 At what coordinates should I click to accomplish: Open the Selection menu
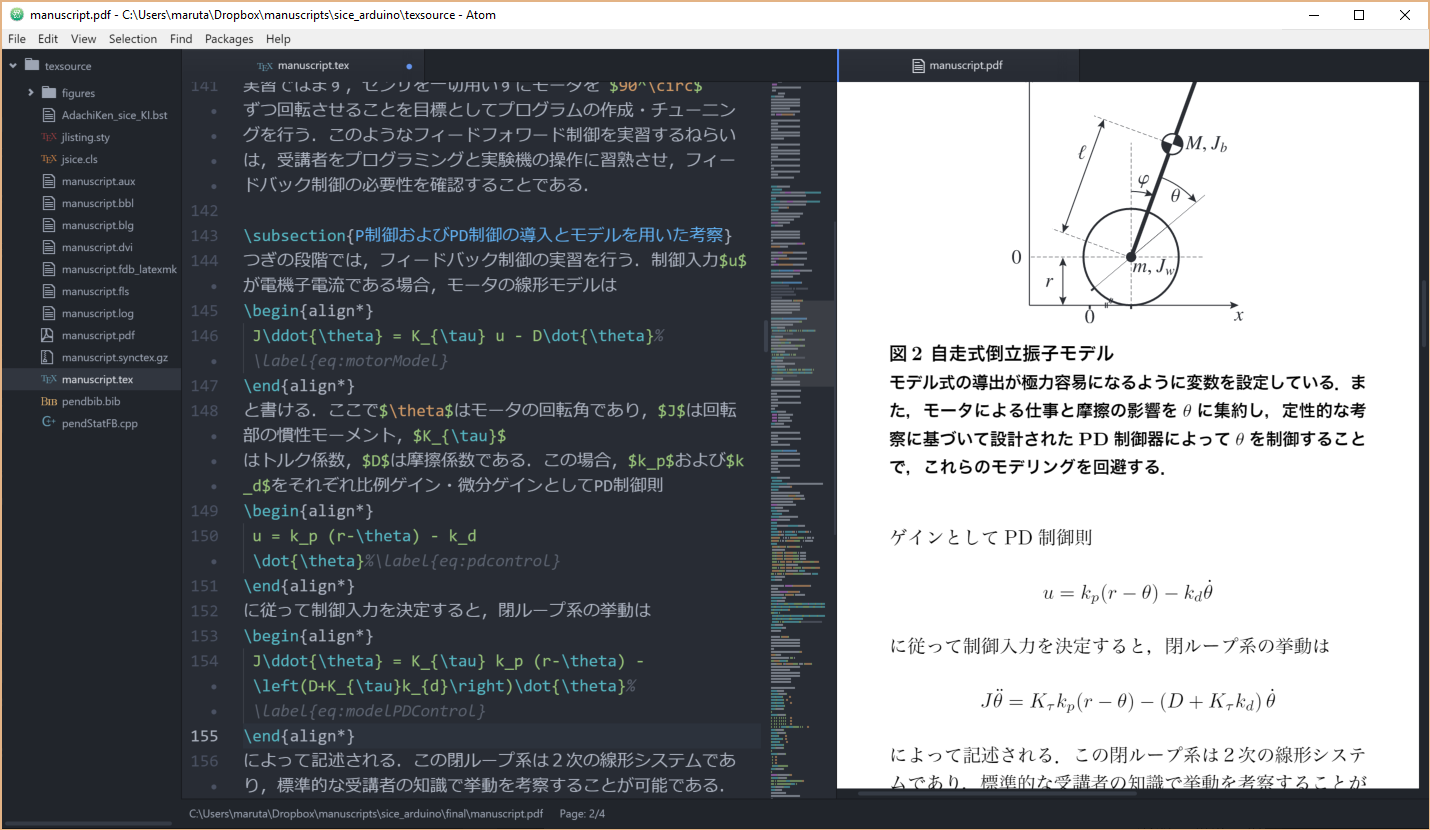[x=133, y=39]
